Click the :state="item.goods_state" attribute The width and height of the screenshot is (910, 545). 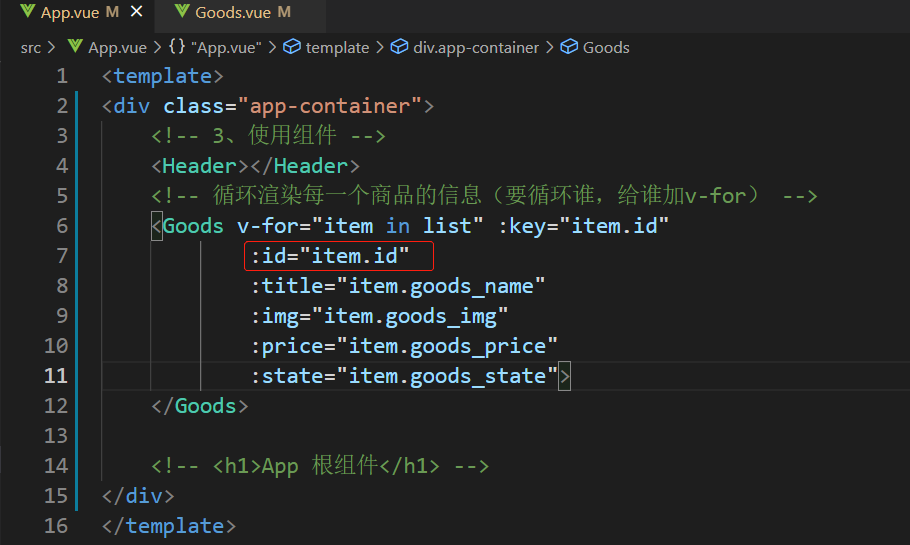[405, 376]
